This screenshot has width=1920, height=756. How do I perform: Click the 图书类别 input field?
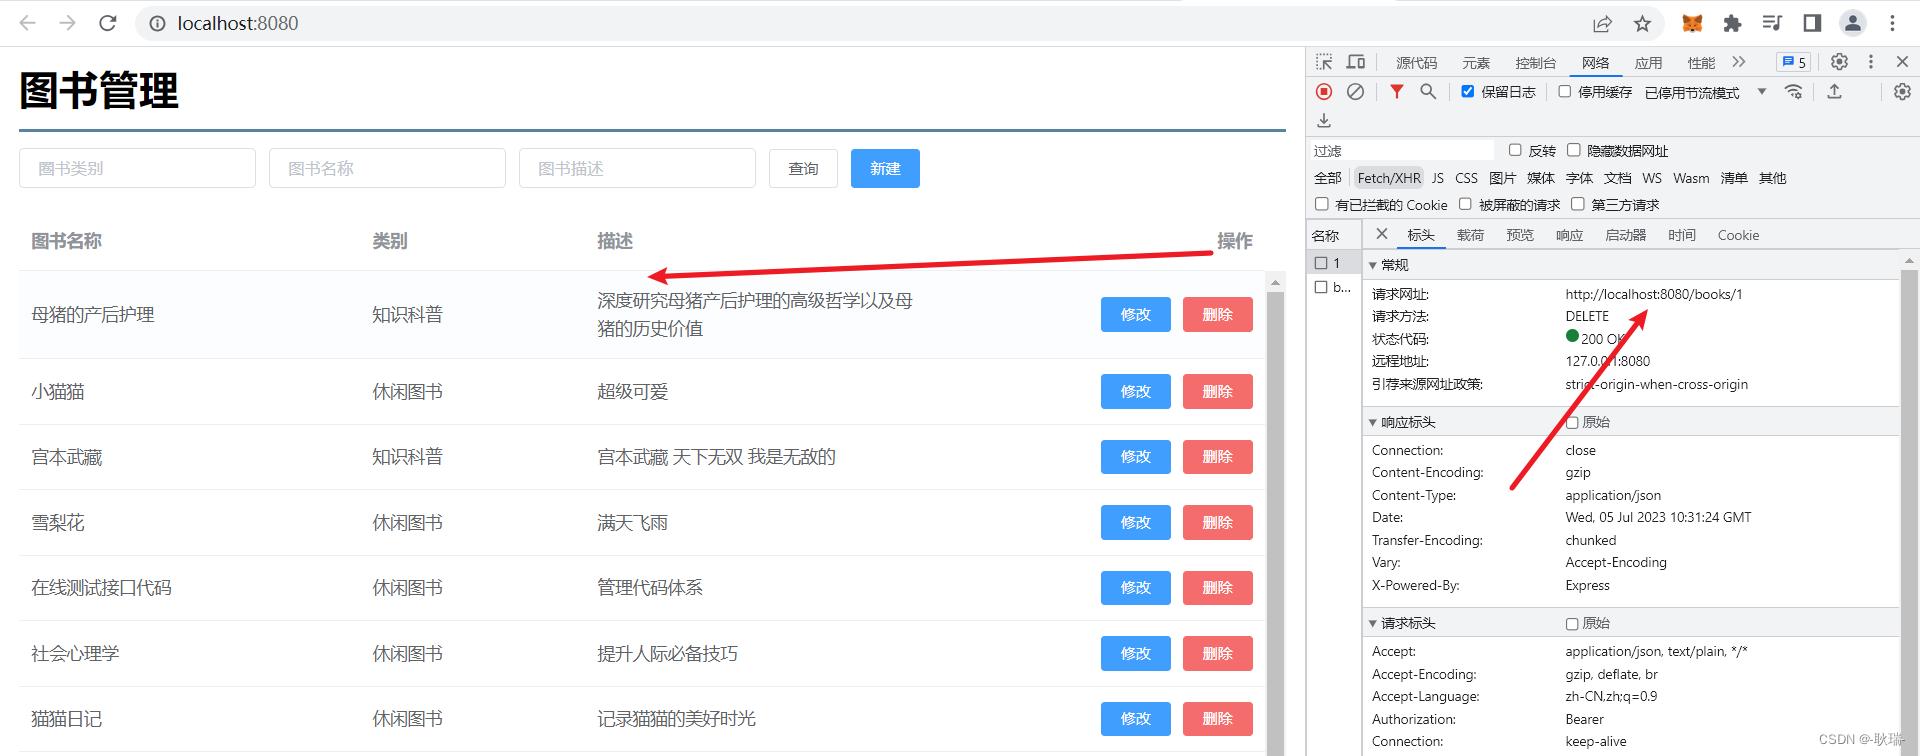click(137, 168)
